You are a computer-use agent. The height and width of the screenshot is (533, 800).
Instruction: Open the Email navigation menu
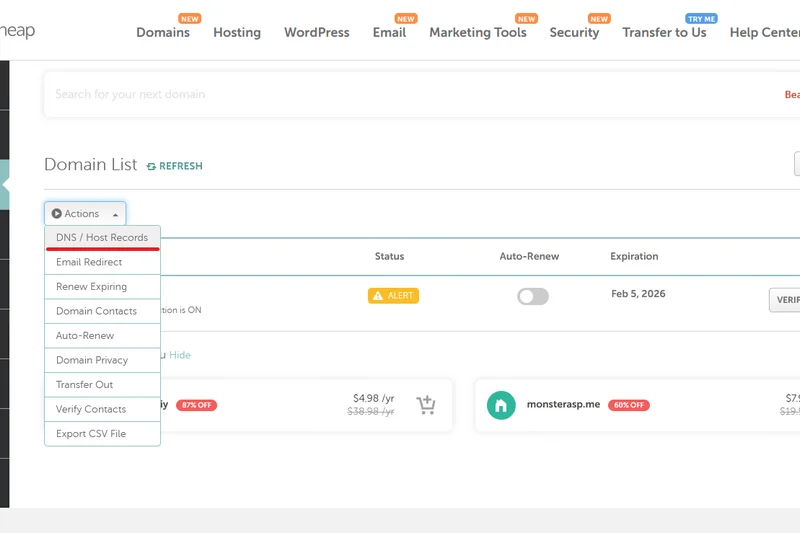[389, 32]
